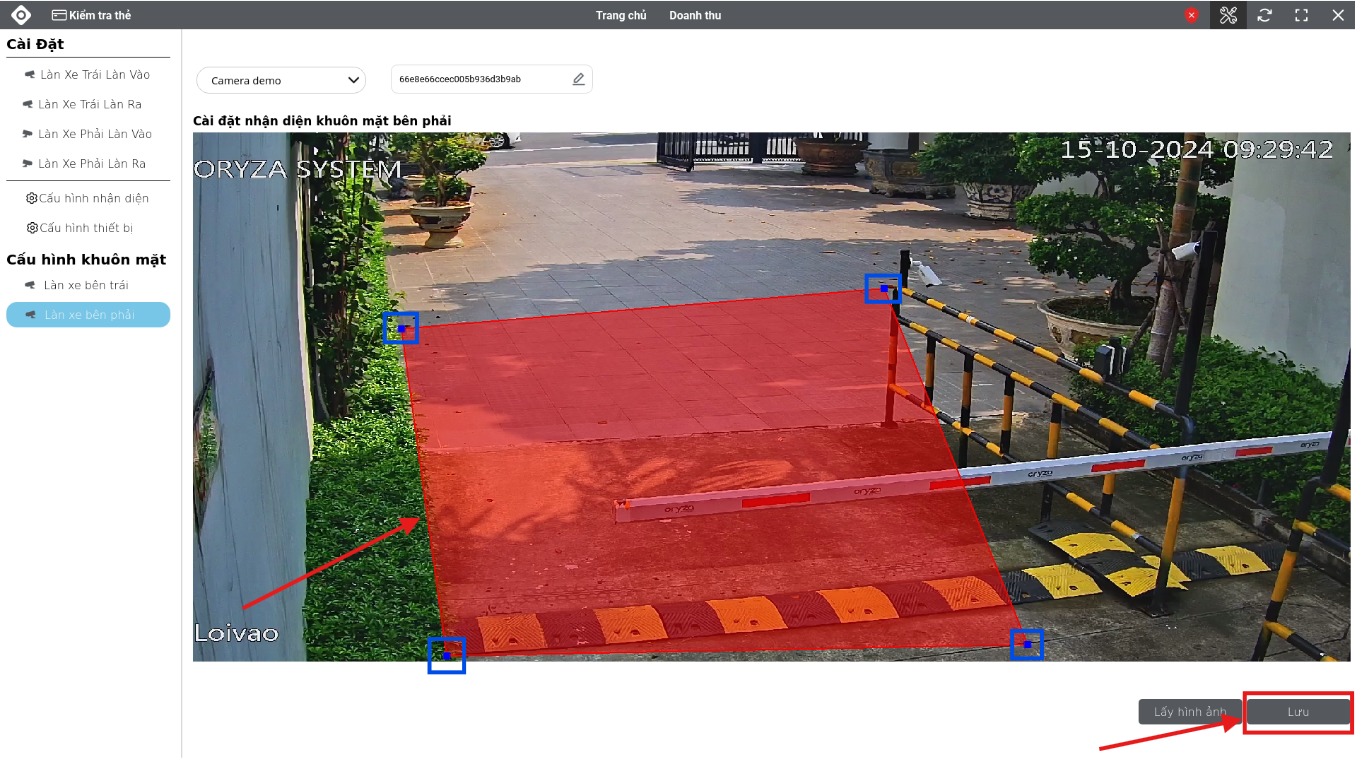Select Làn Xe Phải Làn Ra
The width and height of the screenshot is (1355, 761).
84,163
